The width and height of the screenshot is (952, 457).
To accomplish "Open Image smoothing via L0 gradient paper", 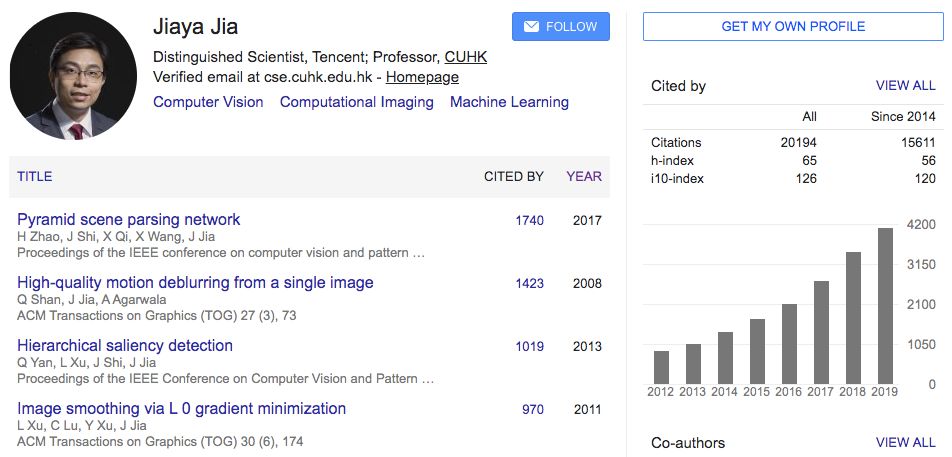I will 182,409.
